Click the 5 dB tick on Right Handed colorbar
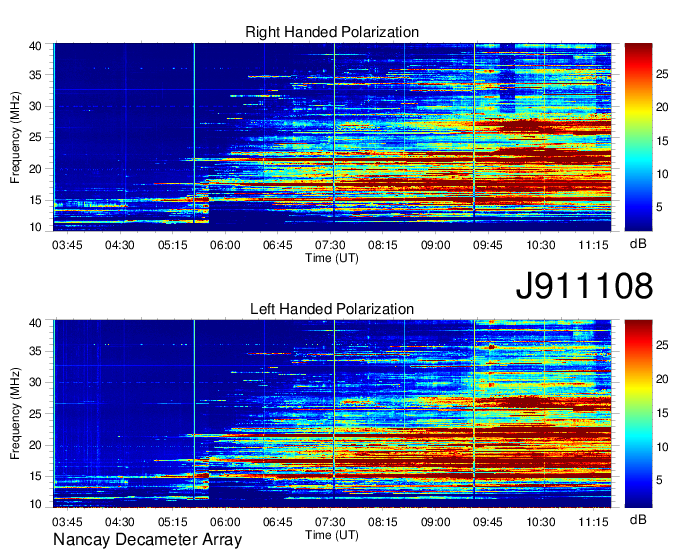The height and width of the screenshot is (552, 680). pos(659,207)
